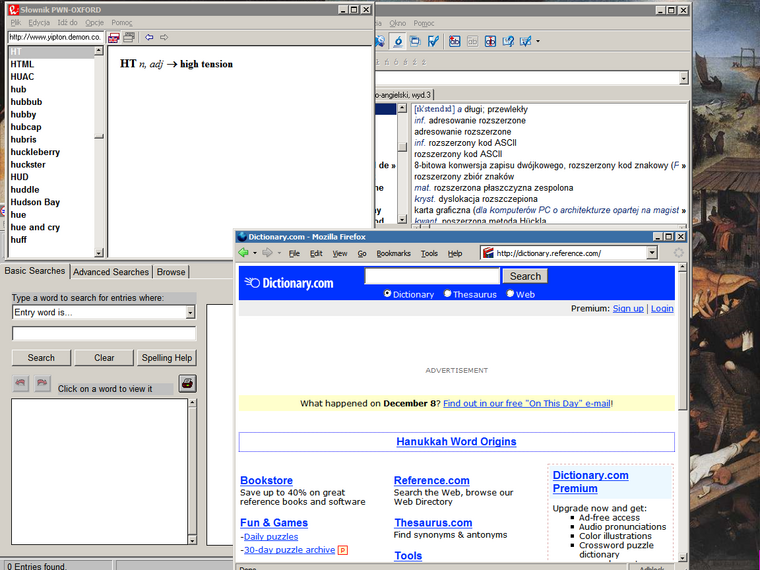This screenshot has width=760, height=570.
Task: Click the Basic Searches word input field
Action: 104,333
